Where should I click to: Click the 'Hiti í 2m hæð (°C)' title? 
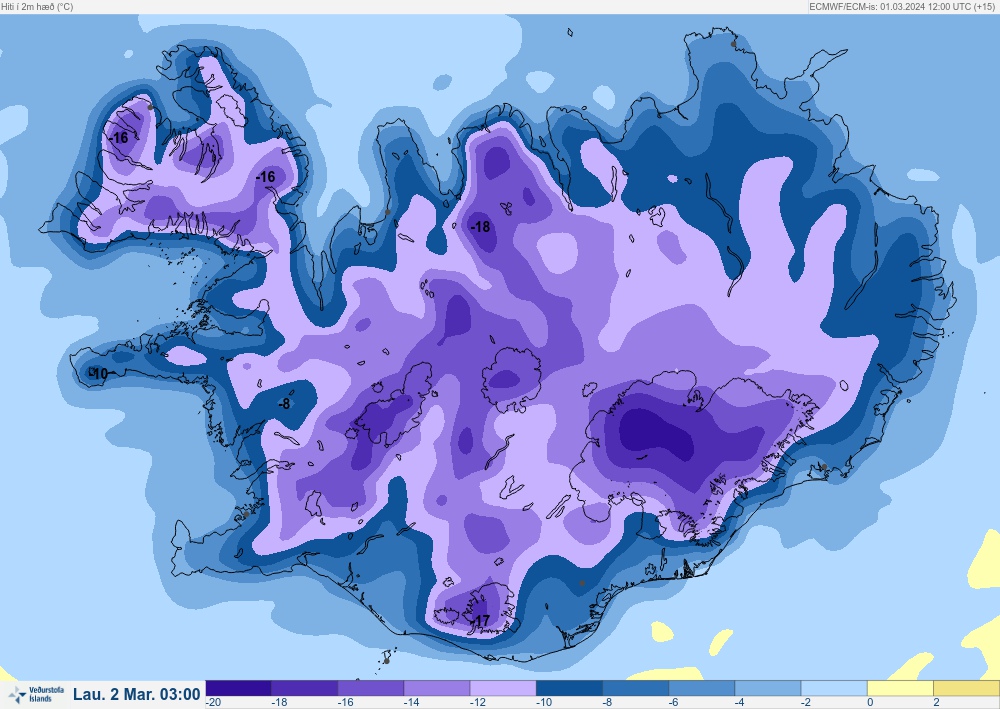pyautogui.click(x=37, y=6)
